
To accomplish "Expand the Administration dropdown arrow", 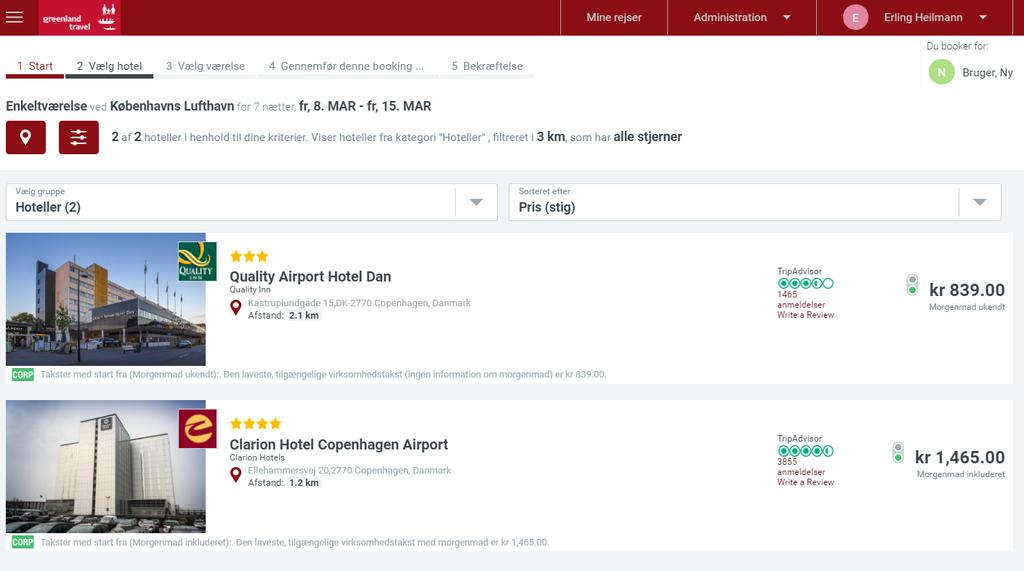I will [787, 18].
